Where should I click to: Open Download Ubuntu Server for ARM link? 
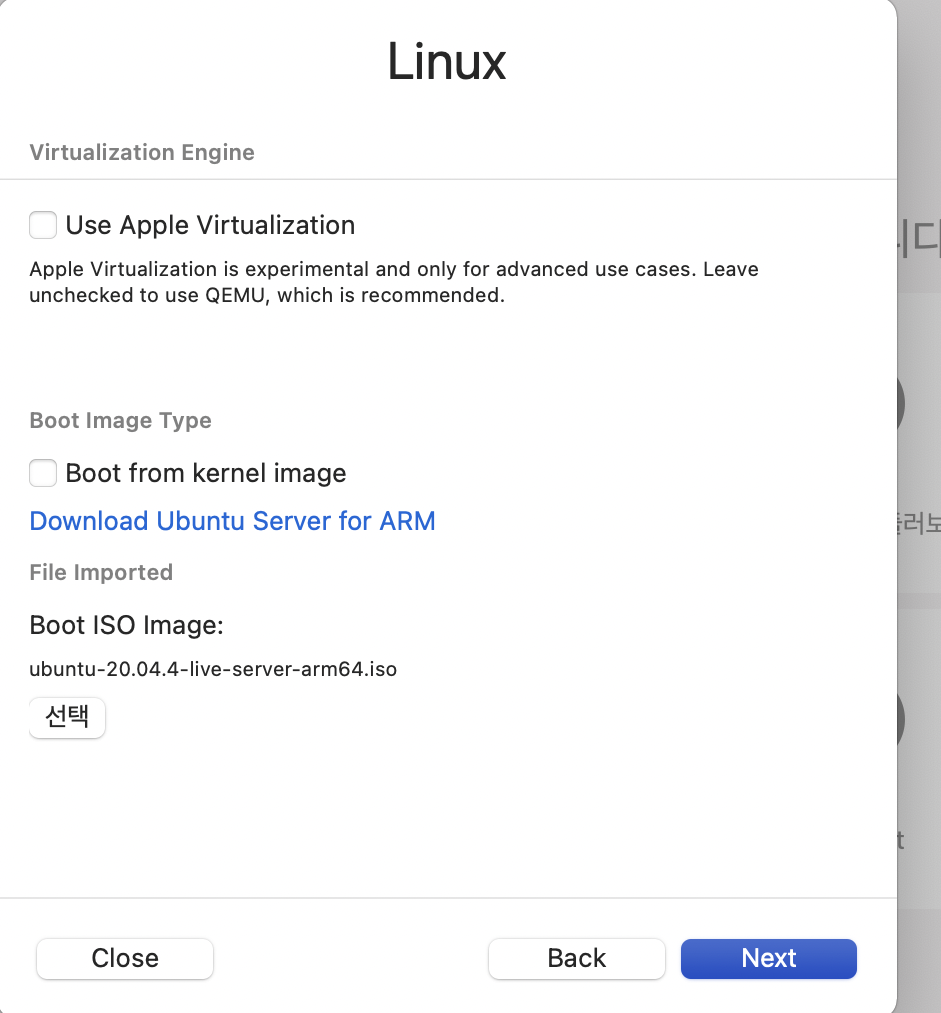click(x=233, y=521)
